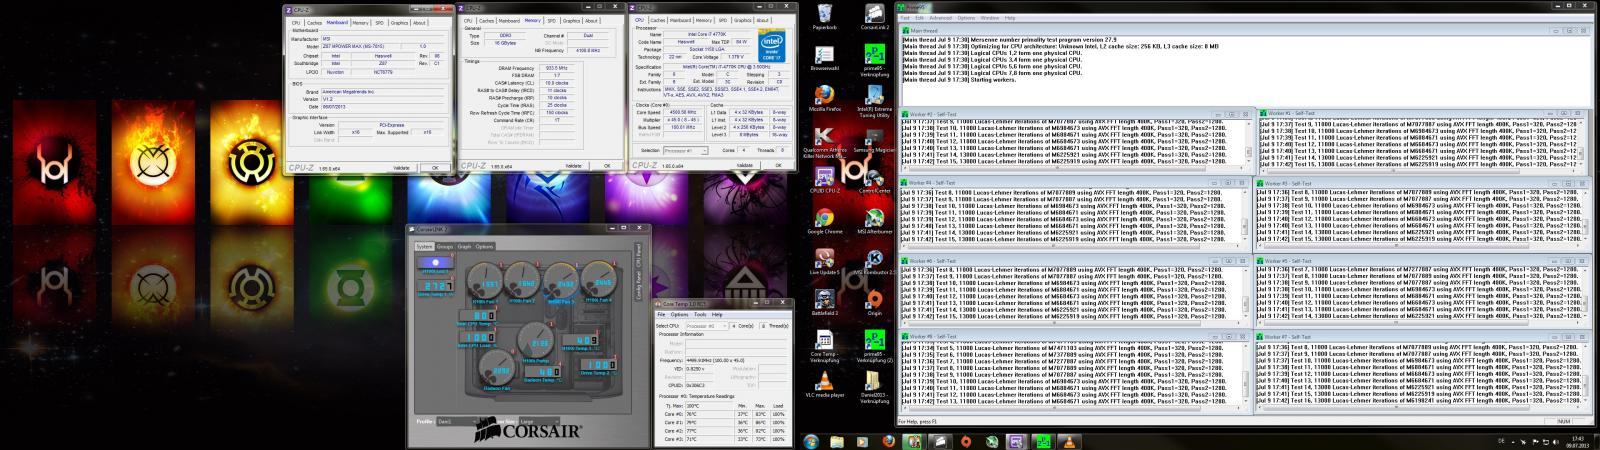Open the prime95 - Verknüpfung (2) shortcut
This screenshot has width=1600, height=450.
pyautogui.click(x=874, y=345)
